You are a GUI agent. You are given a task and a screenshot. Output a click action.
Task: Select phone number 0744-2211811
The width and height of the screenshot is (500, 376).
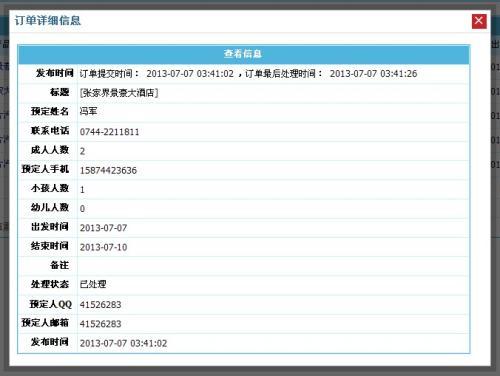pyautogui.click(x=109, y=132)
